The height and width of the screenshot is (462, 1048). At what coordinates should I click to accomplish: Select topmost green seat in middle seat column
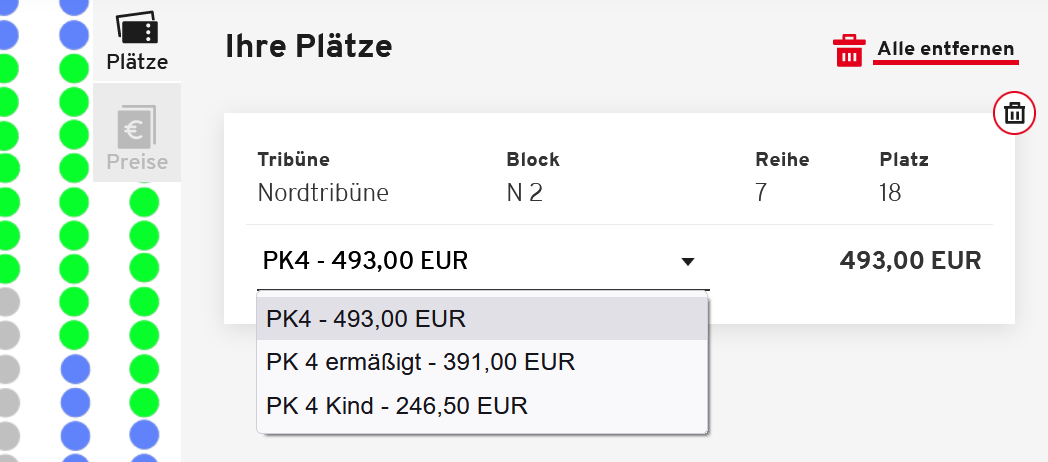click(74, 69)
